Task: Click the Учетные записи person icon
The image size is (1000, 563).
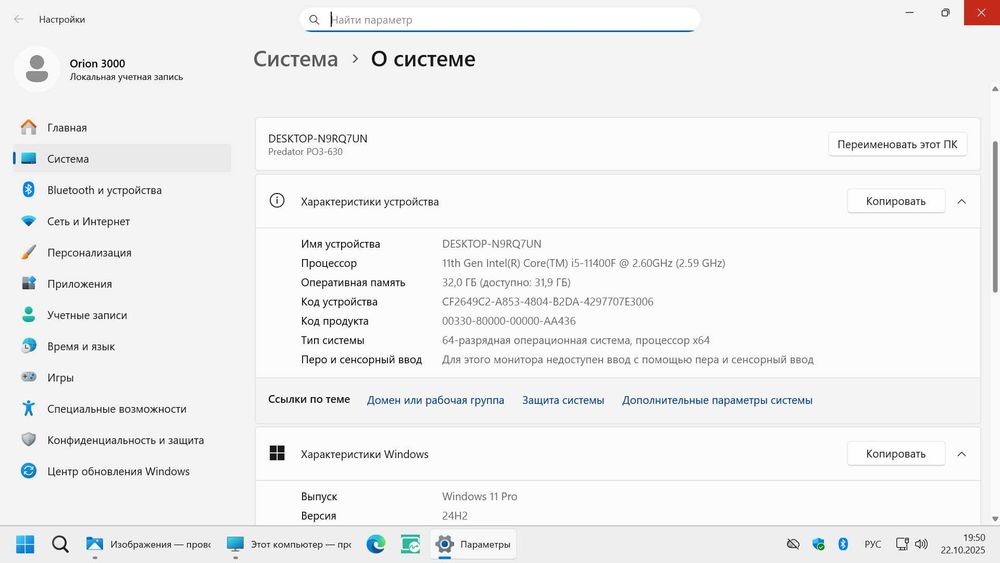Action: tap(29, 315)
